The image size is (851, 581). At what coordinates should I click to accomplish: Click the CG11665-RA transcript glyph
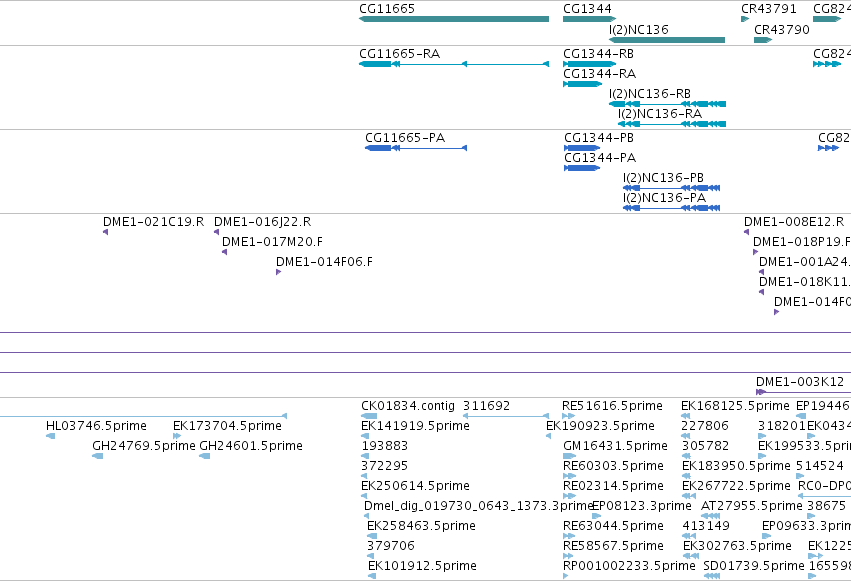coord(454,64)
